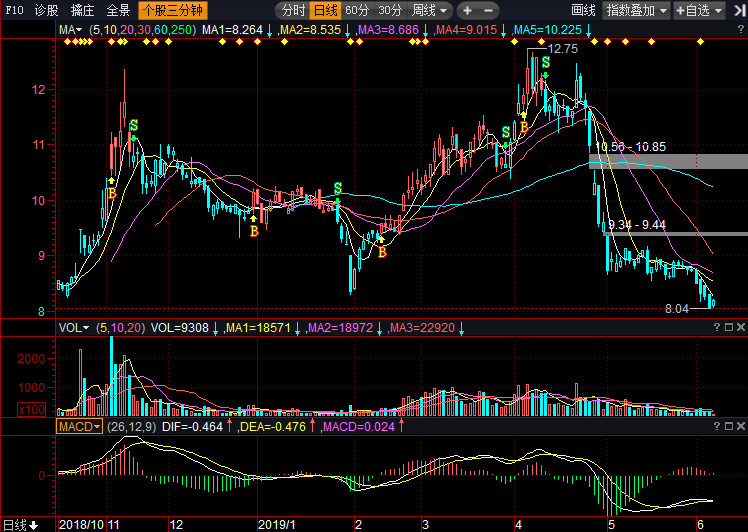Maximize the VOL indicator panel
The image size is (748, 532).
(x=727, y=327)
